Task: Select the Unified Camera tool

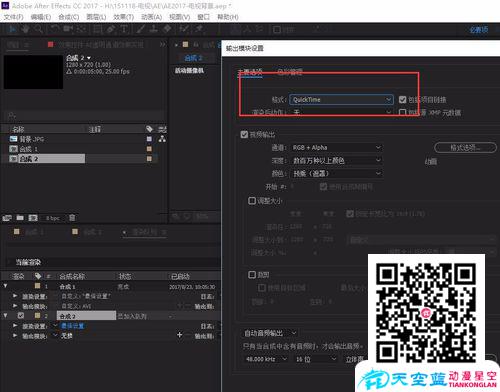Action: (68, 29)
